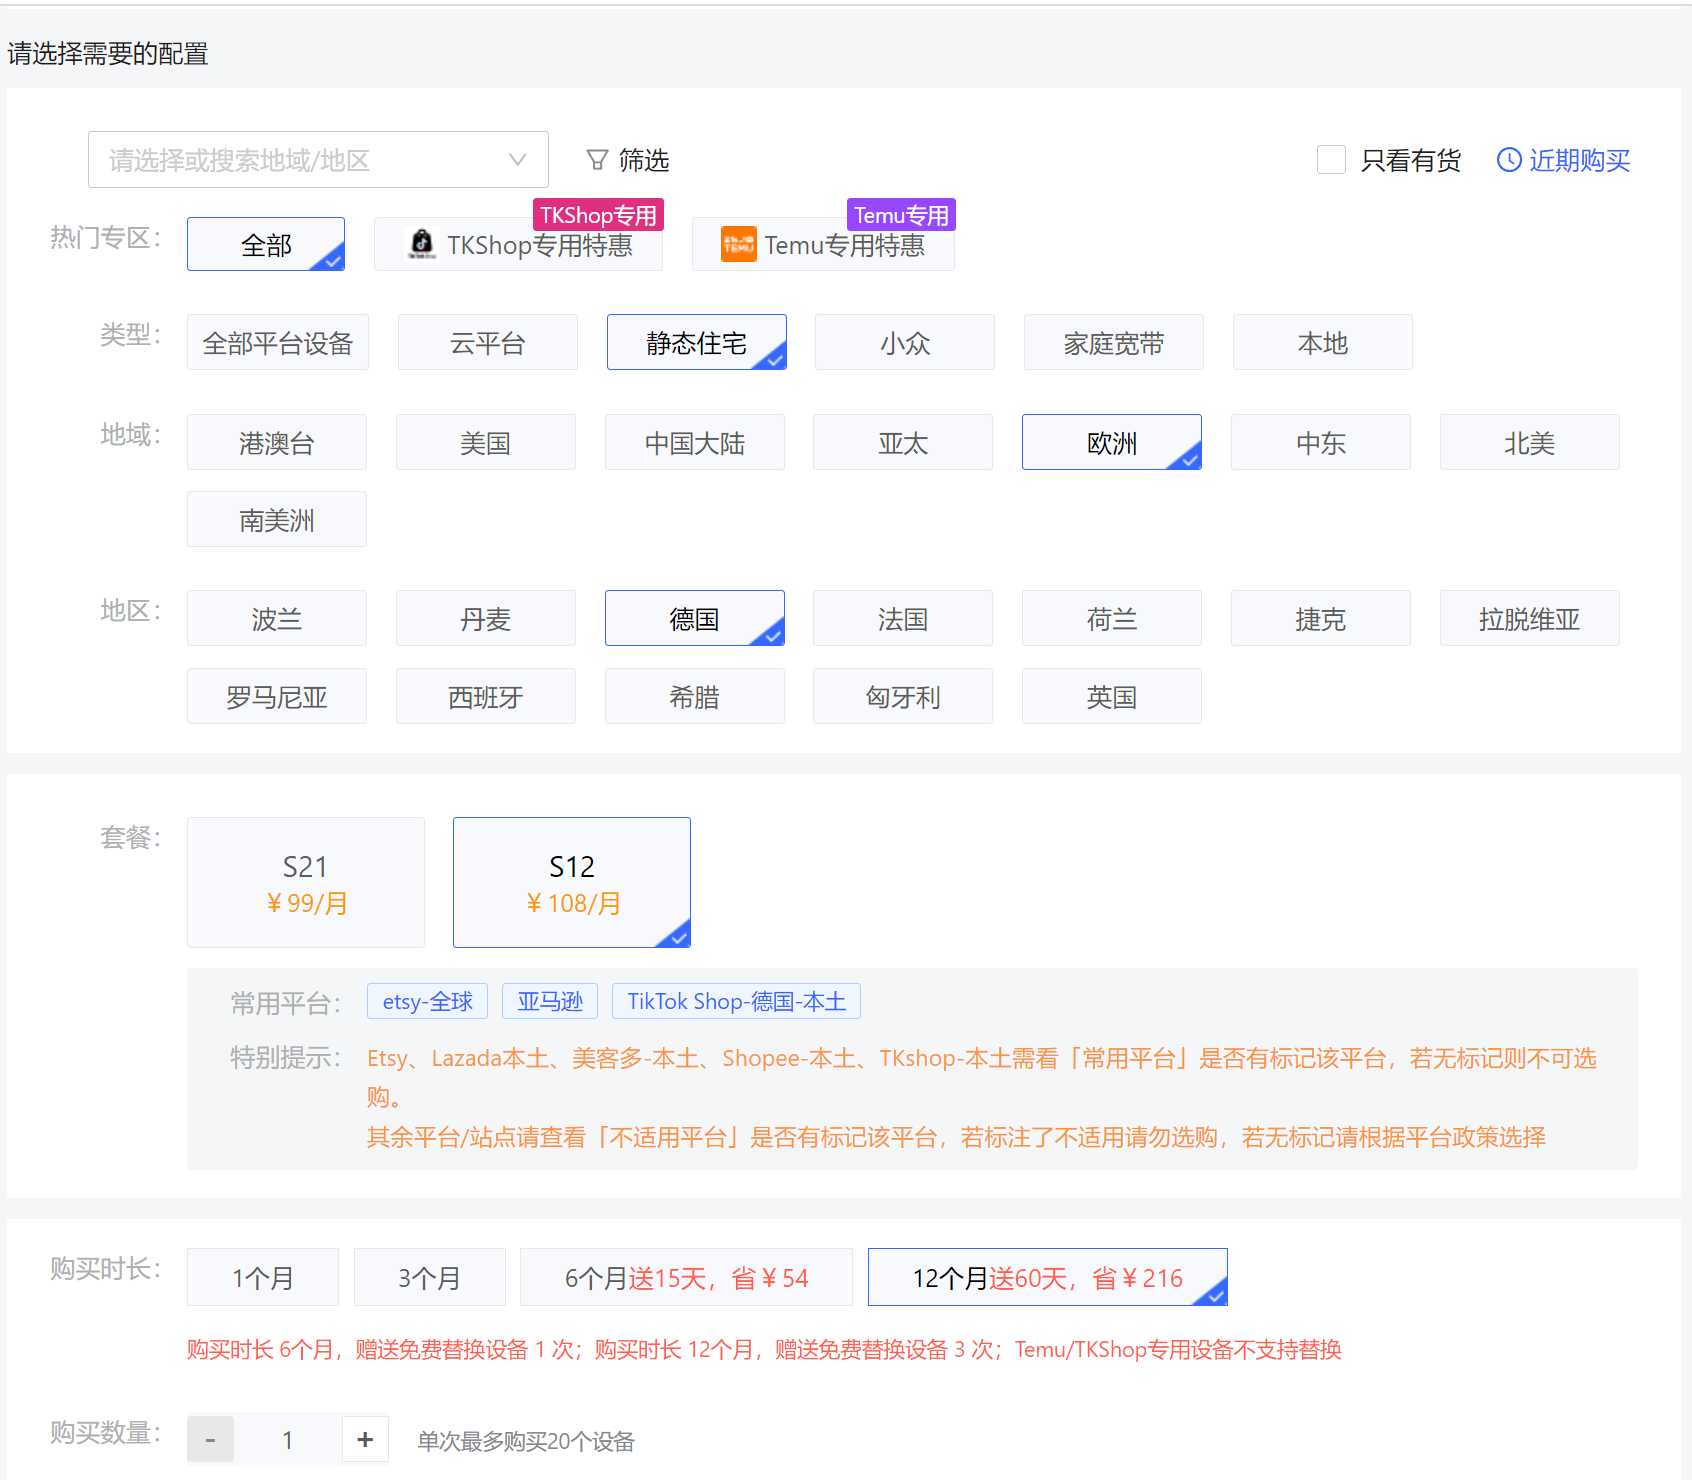Click the TikTok Shop logo icon
The width and height of the screenshot is (1692, 1480).
(x=422, y=244)
